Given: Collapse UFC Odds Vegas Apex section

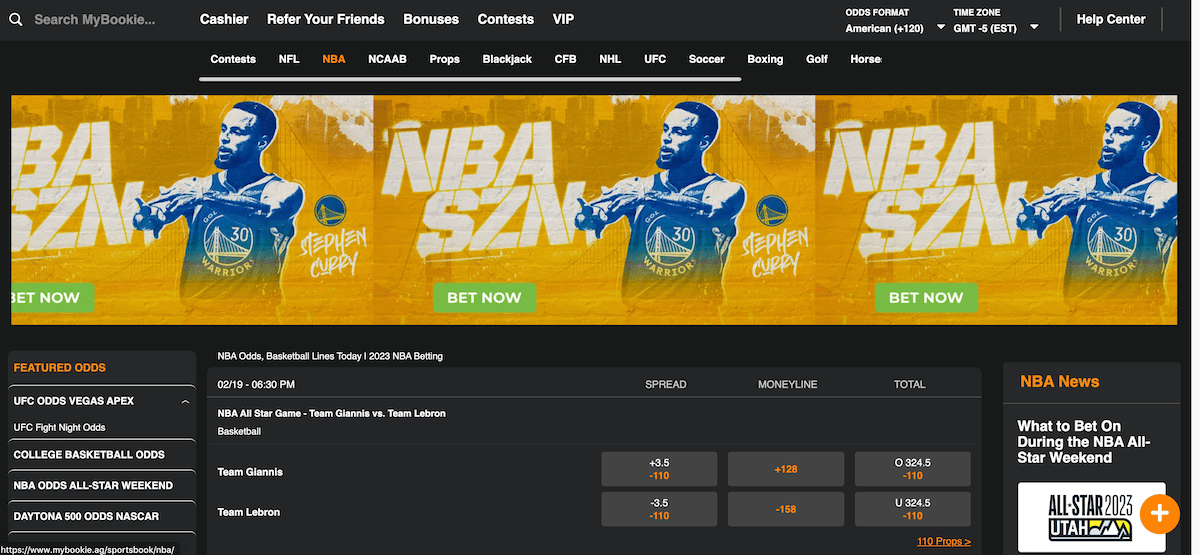Looking at the screenshot, I should pyautogui.click(x=185, y=402).
